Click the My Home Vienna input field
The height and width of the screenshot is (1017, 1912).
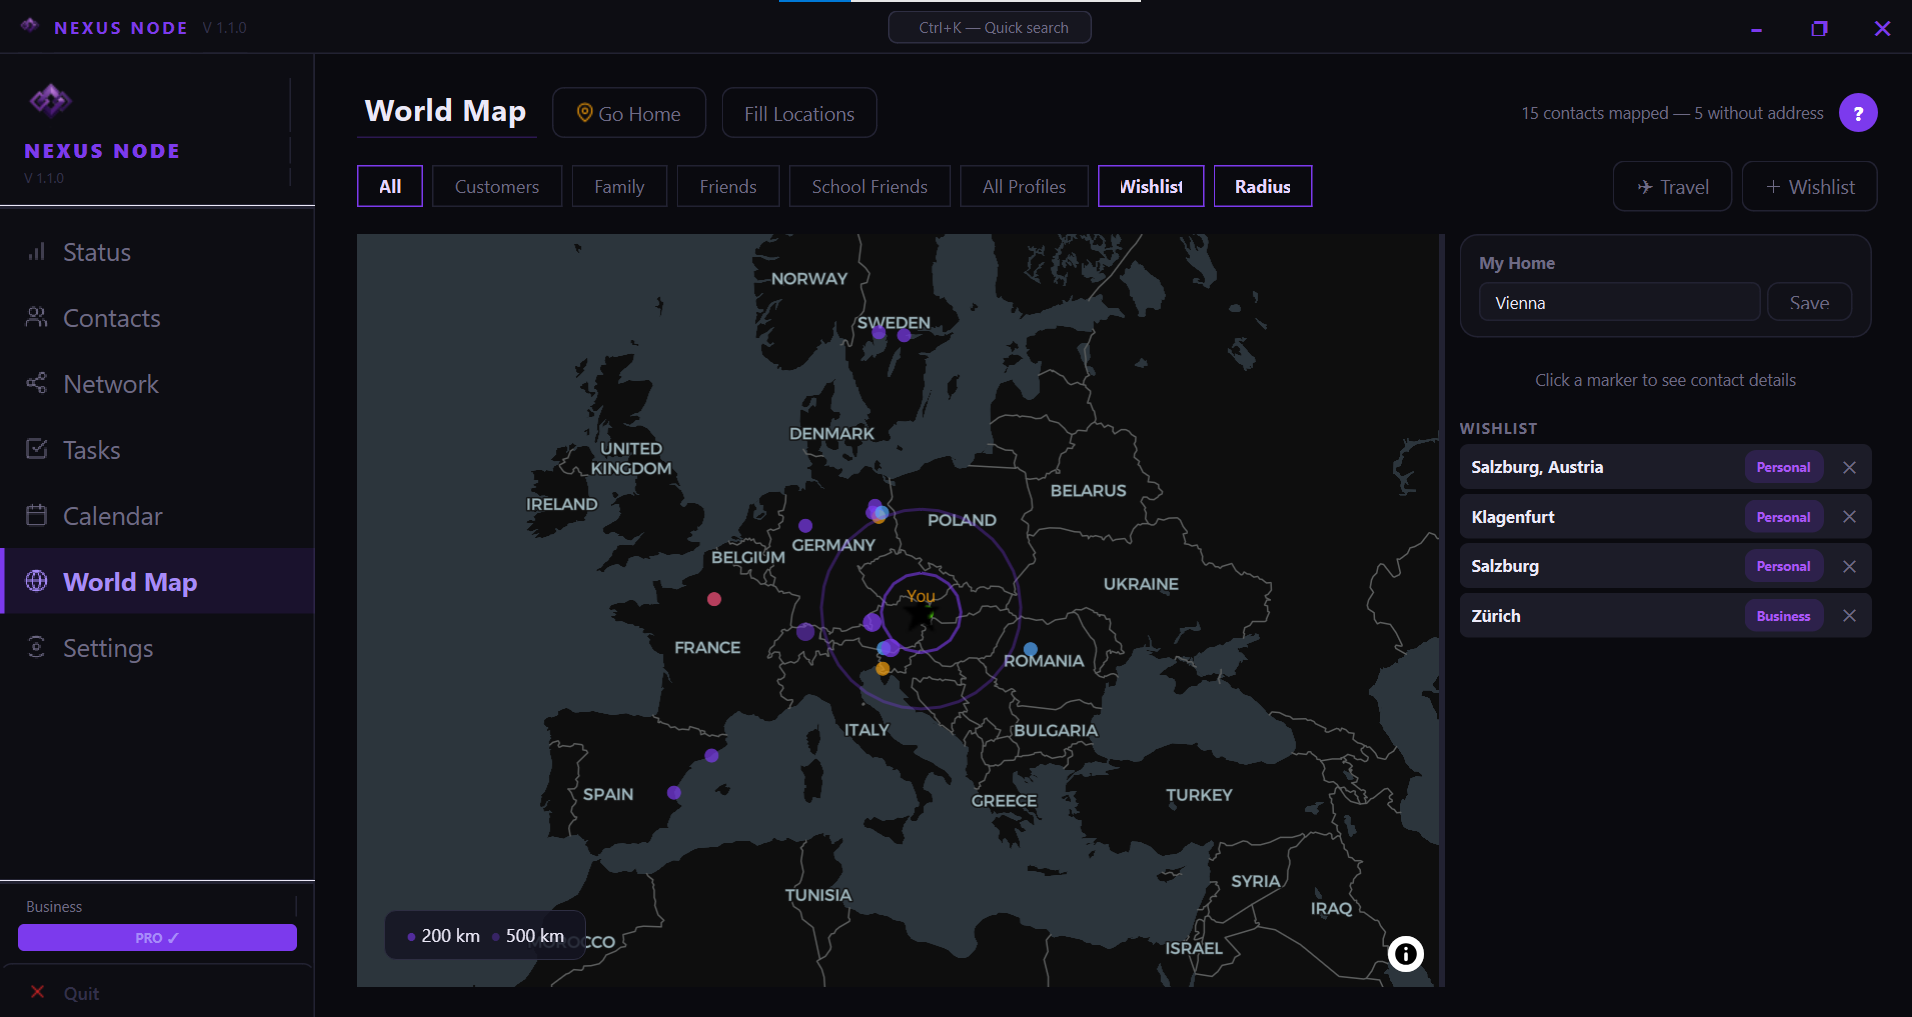1619,302
